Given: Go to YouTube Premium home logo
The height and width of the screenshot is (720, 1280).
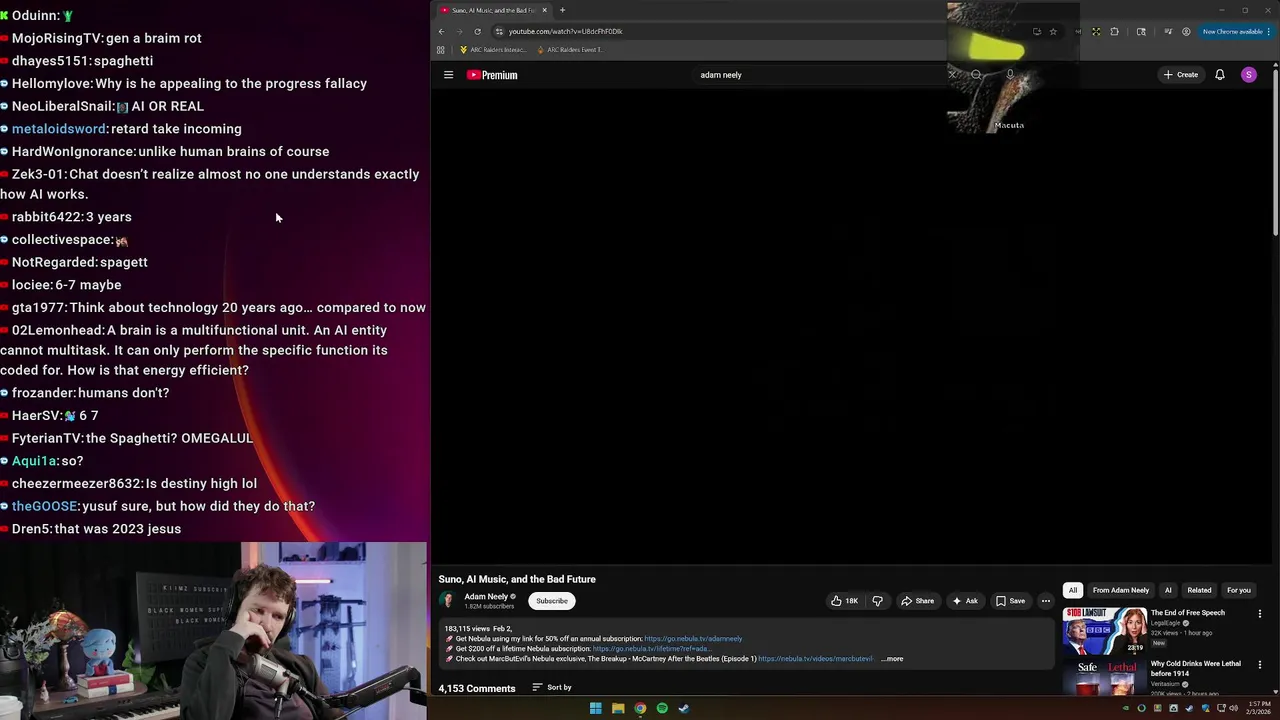Looking at the screenshot, I should coord(492,75).
